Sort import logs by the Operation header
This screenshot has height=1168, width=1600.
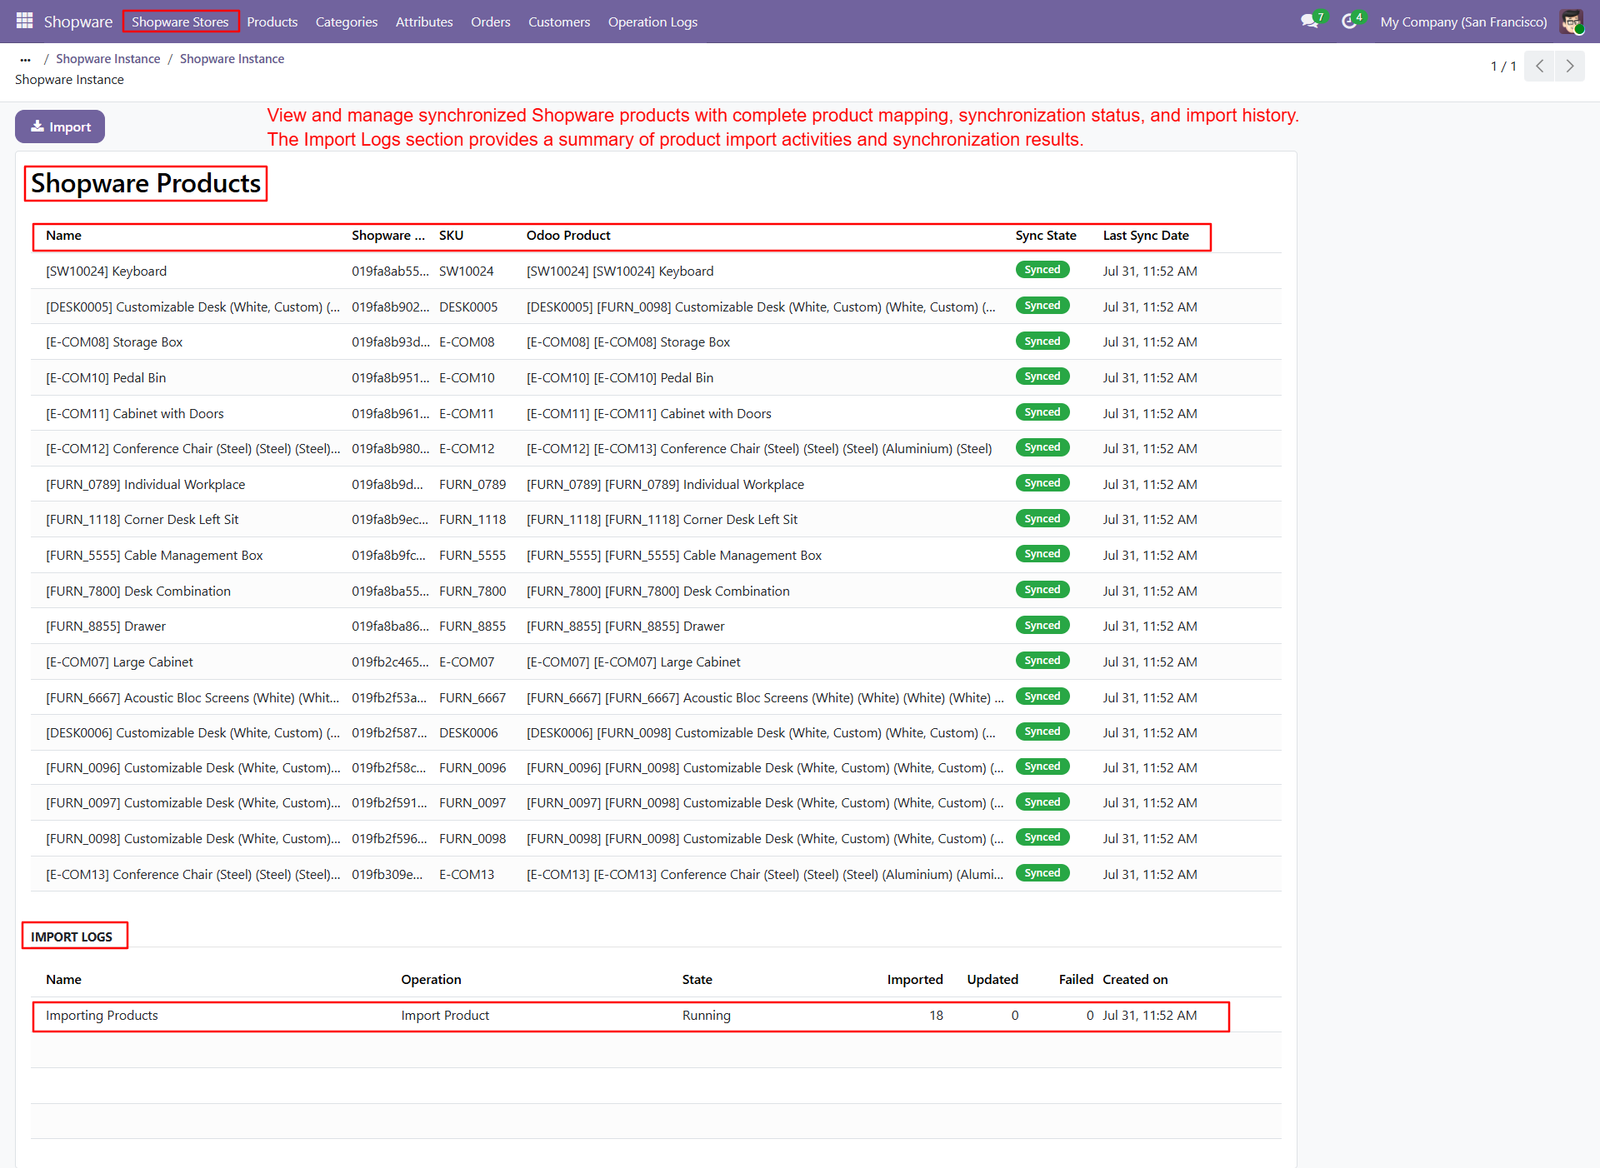pos(431,980)
